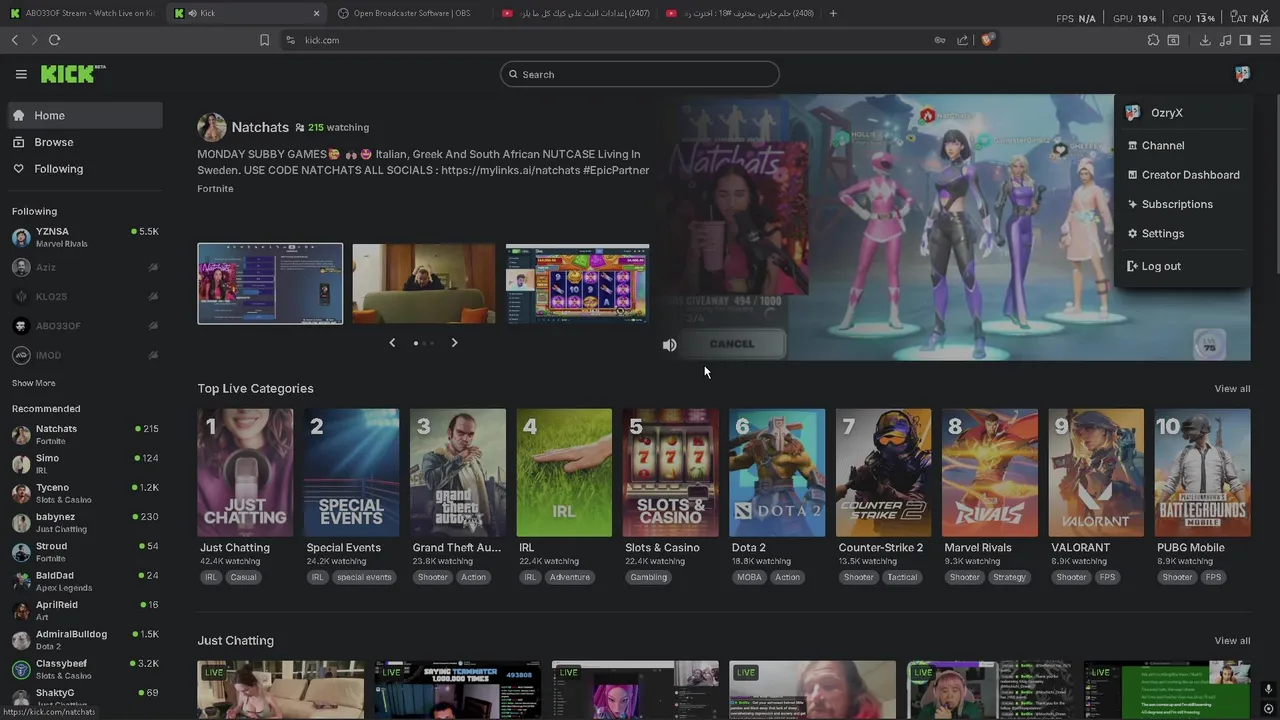Open the Grand Theft Auto category card
The image size is (1280, 720).
(x=458, y=473)
